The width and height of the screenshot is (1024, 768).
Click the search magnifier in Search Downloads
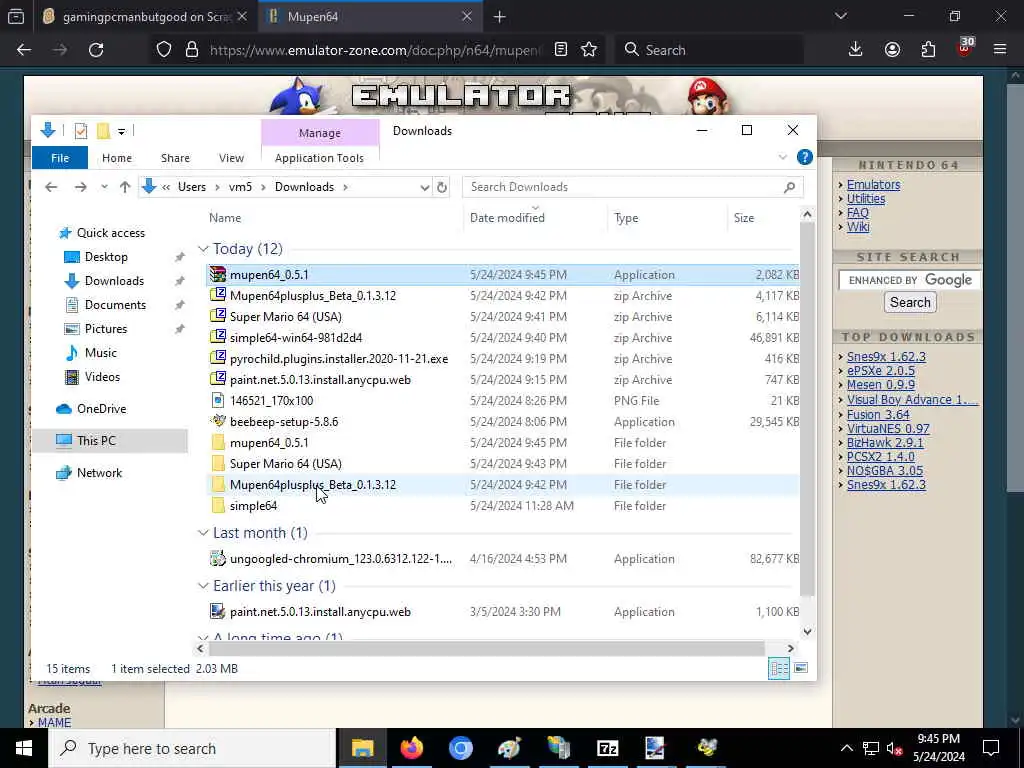790,187
